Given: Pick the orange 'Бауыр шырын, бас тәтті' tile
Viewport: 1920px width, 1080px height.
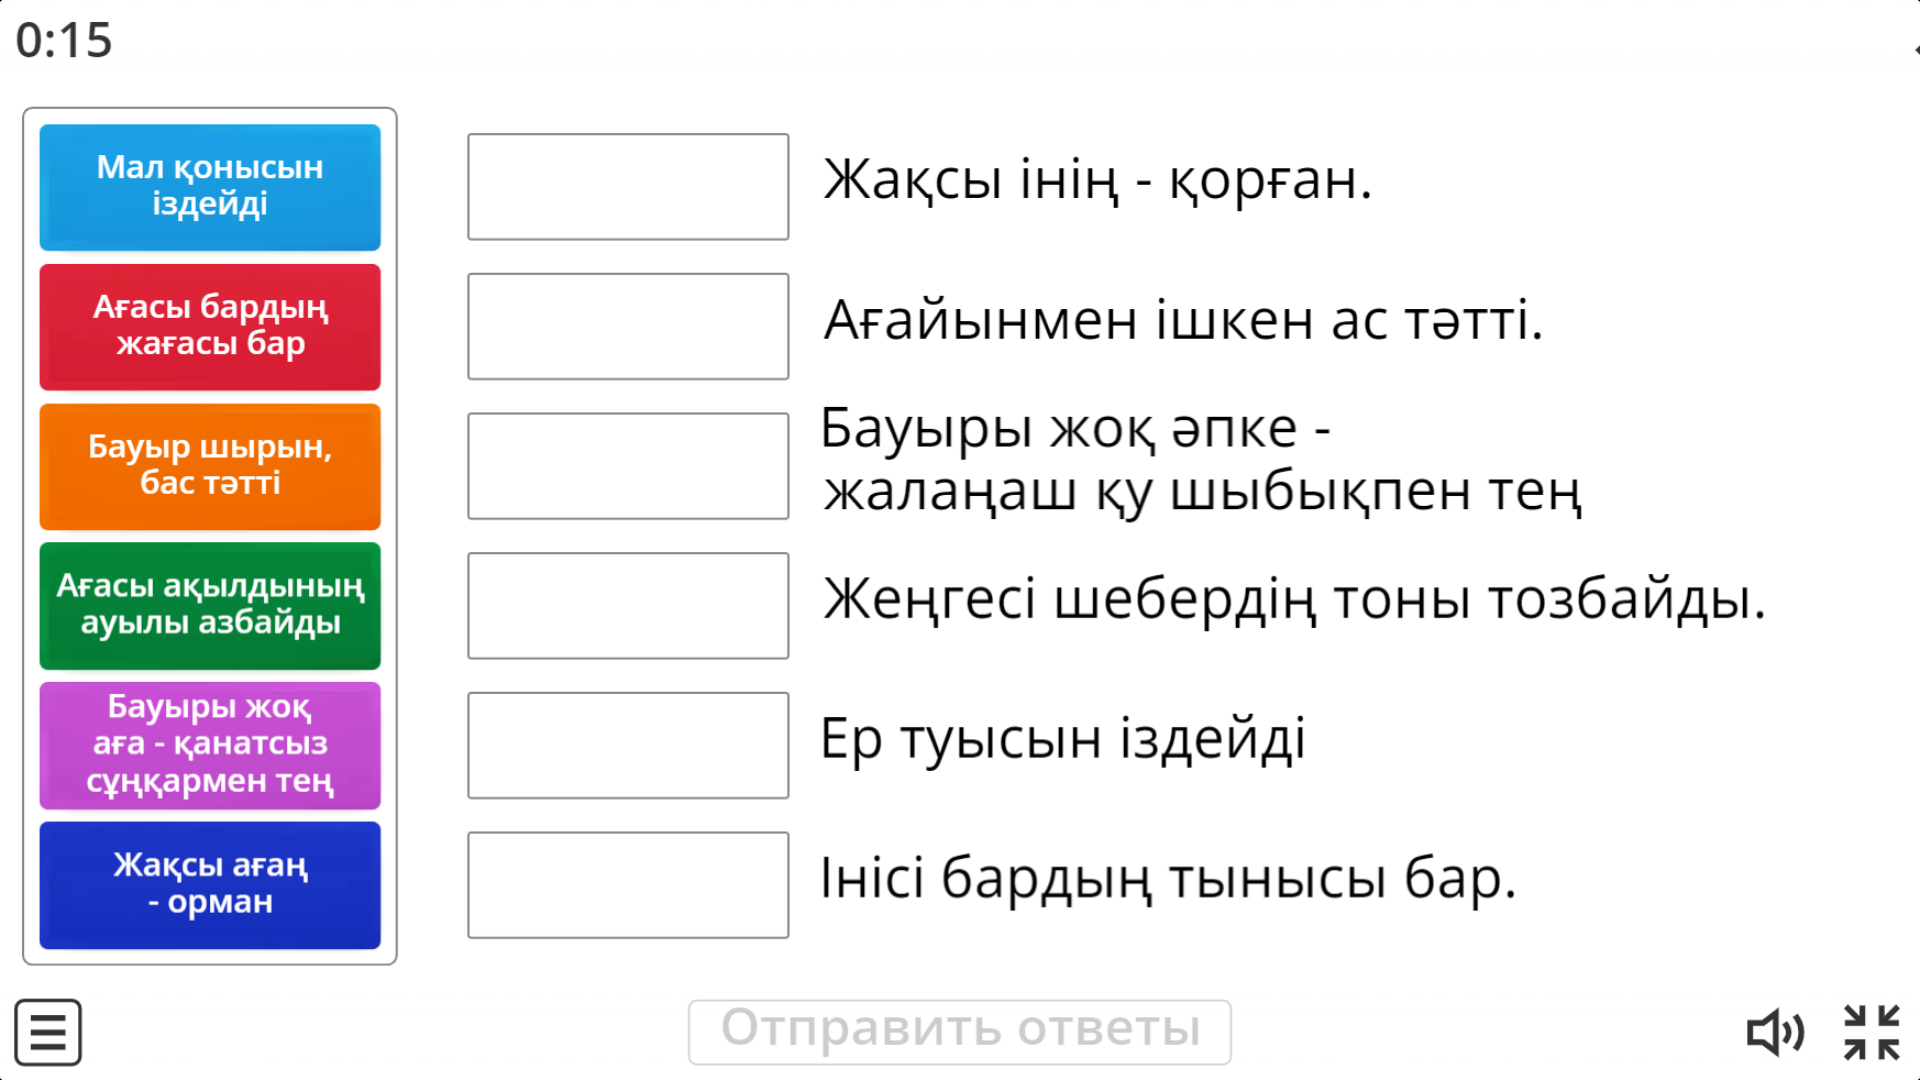Looking at the screenshot, I should pyautogui.click(x=210, y=466).
